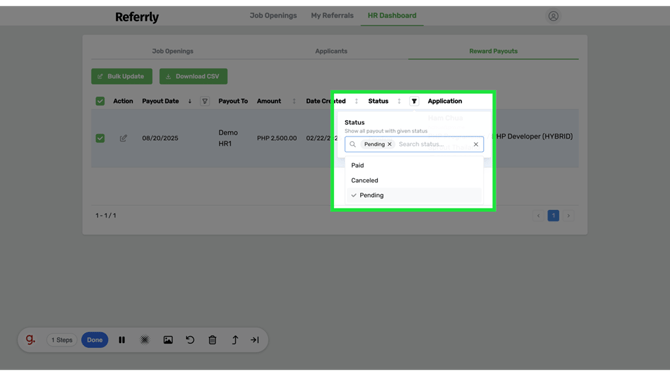Click the Download CSV button
This screenshot has width=670, height=376.
(194, 76)
